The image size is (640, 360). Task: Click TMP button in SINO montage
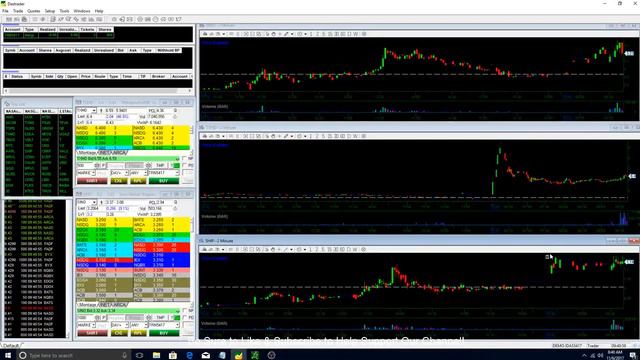click(160, 318)
